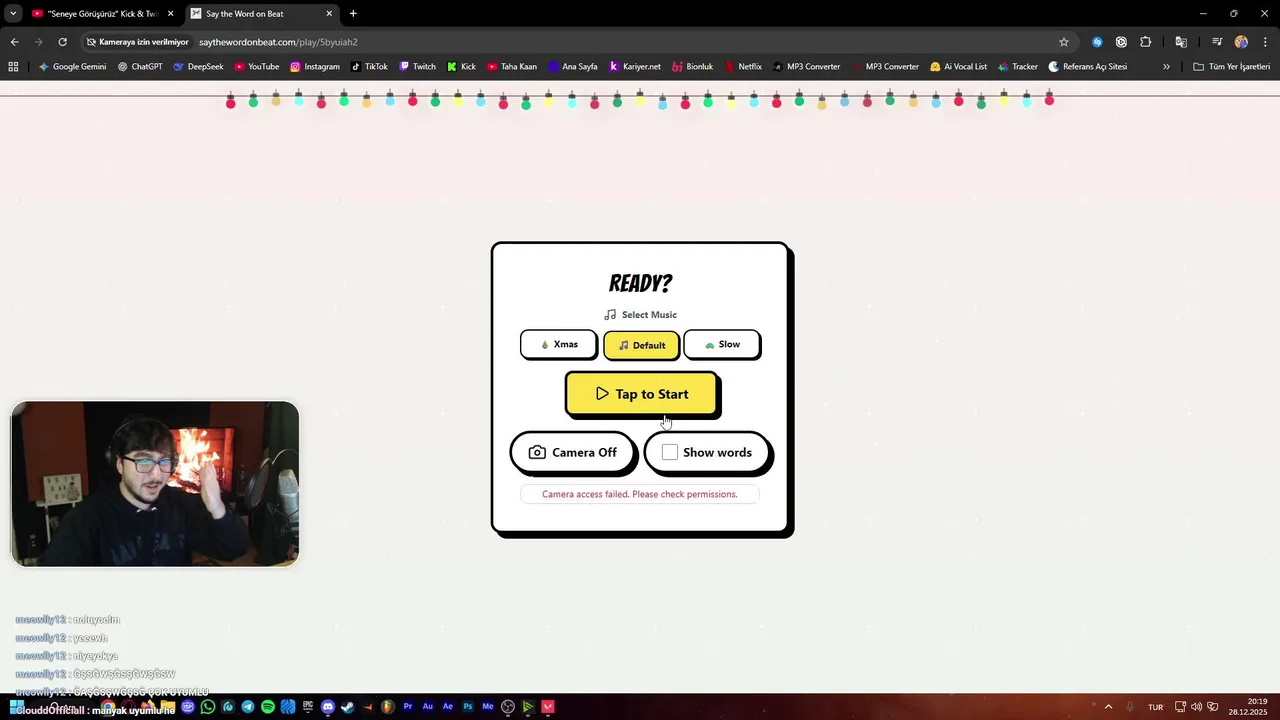Open Referans Açı Sitesi bookmark
Image resolution: width=1280 pixels, height=720 pixels.
1088,67
